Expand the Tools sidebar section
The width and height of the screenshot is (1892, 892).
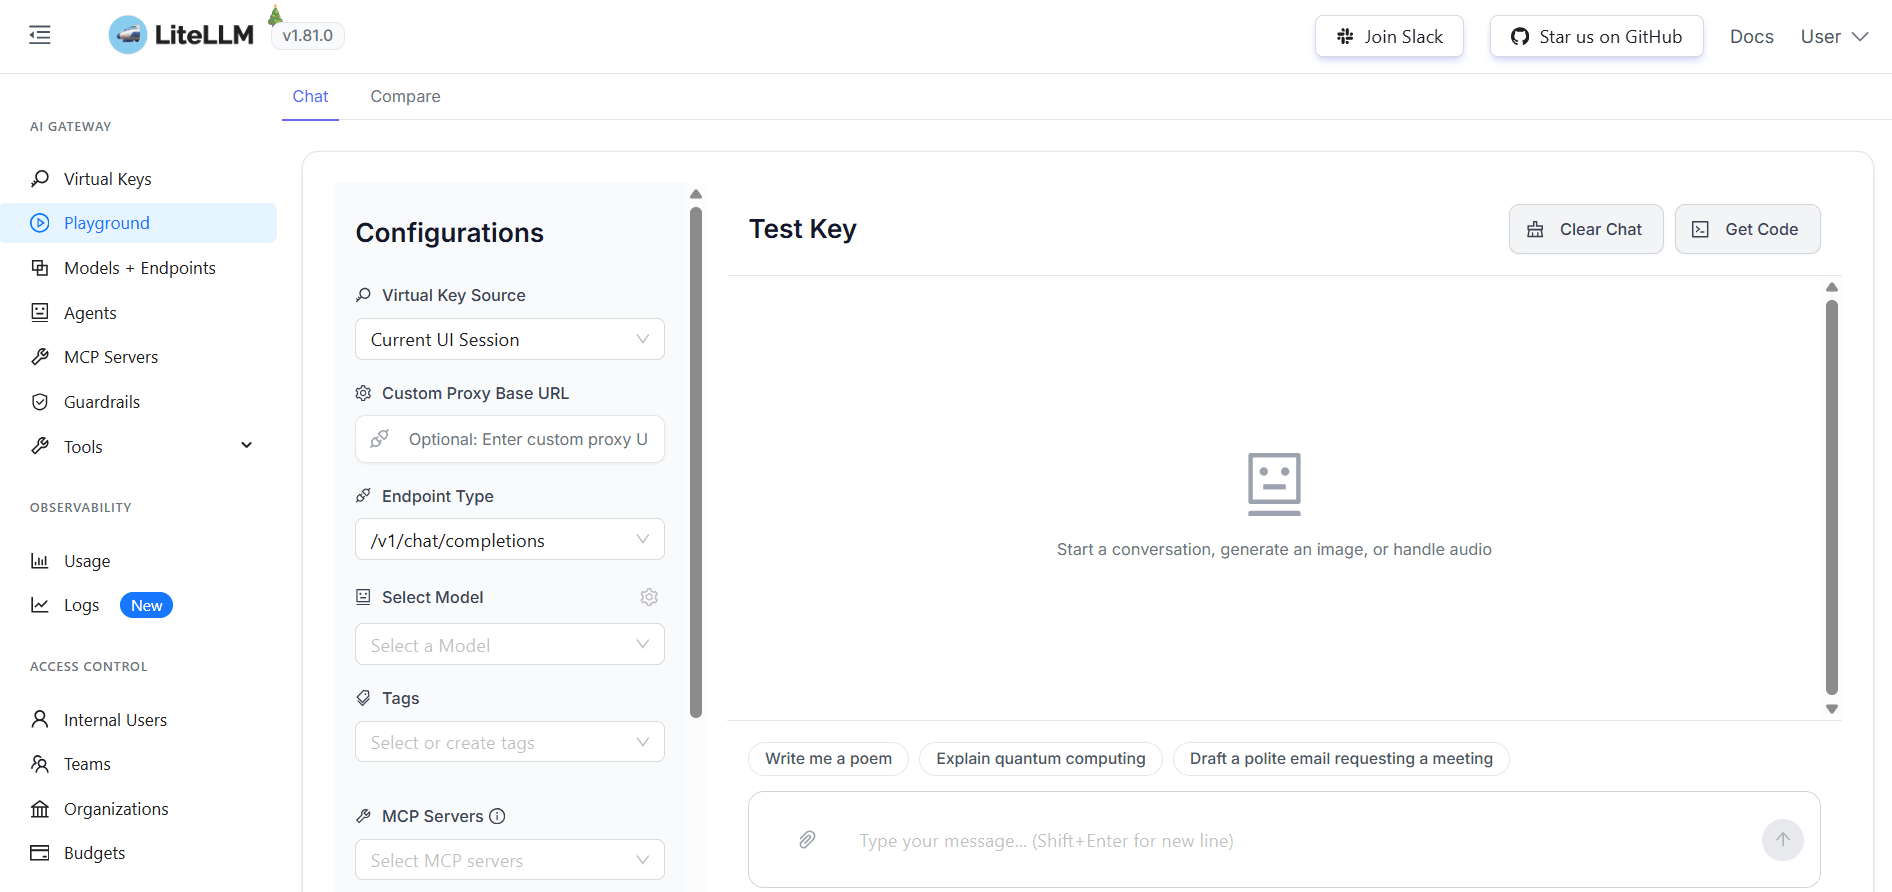tap(140, 446)
